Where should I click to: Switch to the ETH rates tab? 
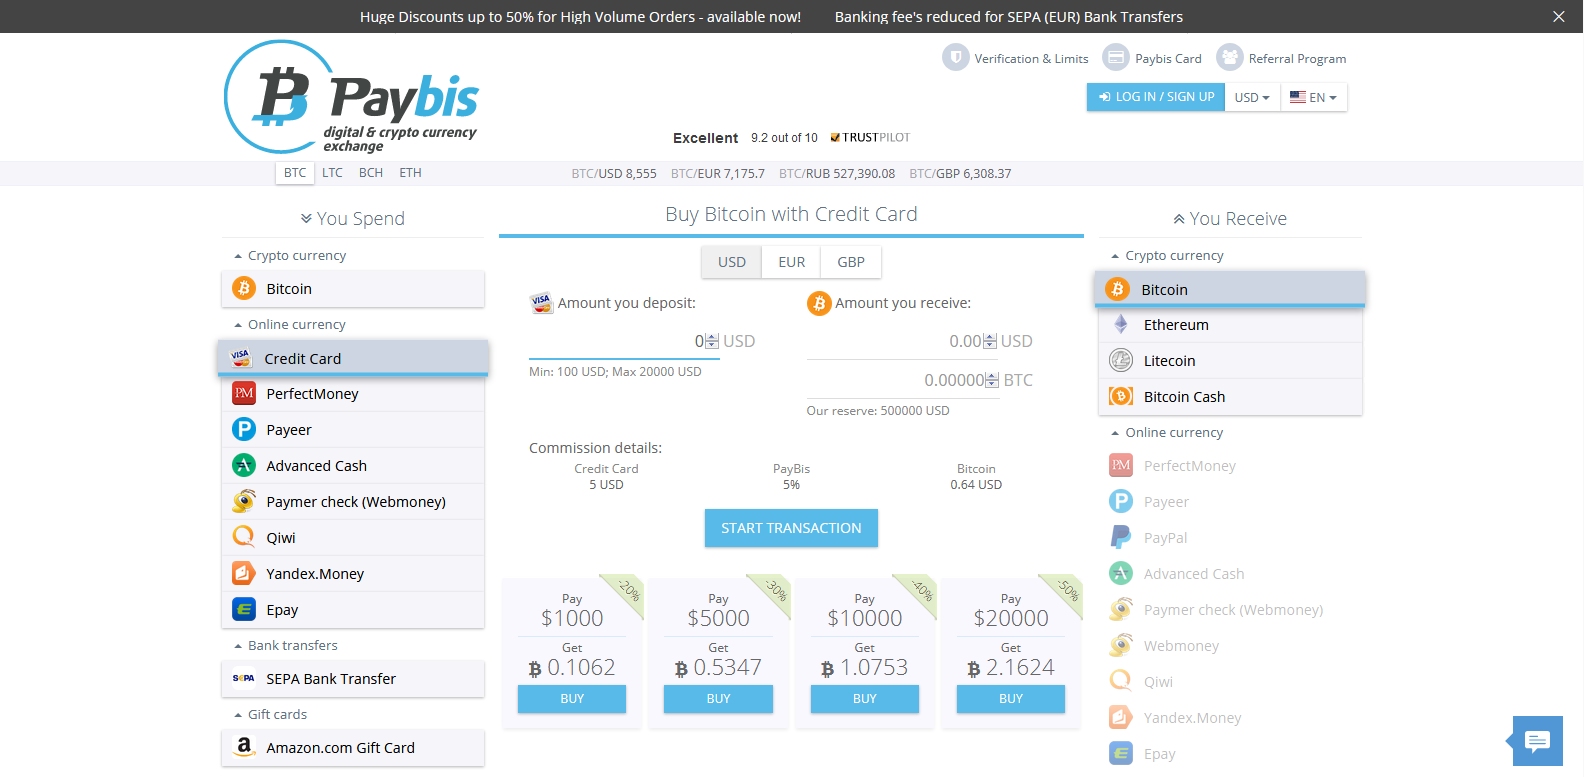pos(410,173)
